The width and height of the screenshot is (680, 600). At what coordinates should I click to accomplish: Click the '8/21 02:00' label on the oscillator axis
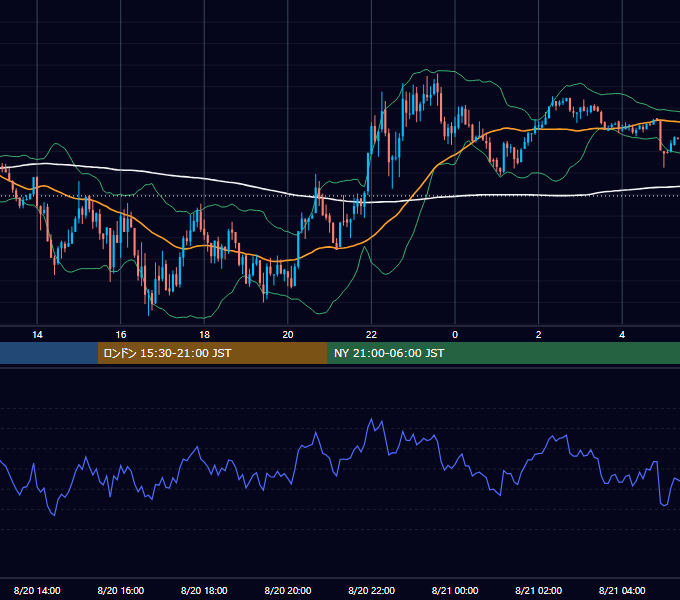tap(539, 591)
